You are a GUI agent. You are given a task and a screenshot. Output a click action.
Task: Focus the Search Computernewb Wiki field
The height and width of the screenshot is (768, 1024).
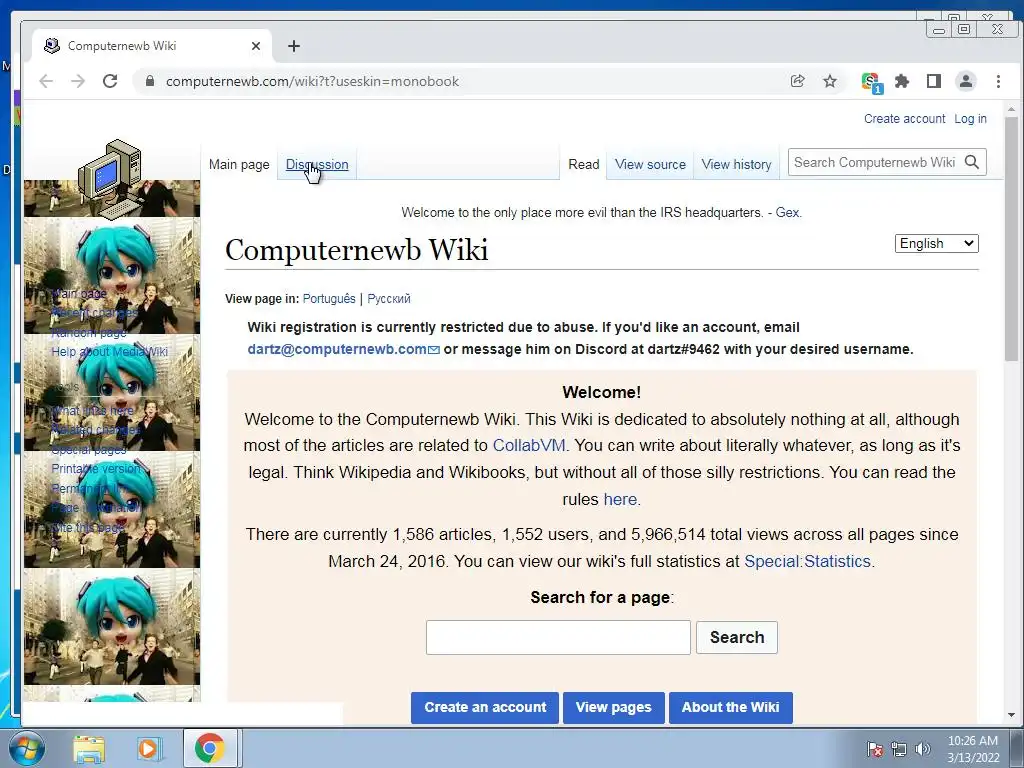pos(875,162)
